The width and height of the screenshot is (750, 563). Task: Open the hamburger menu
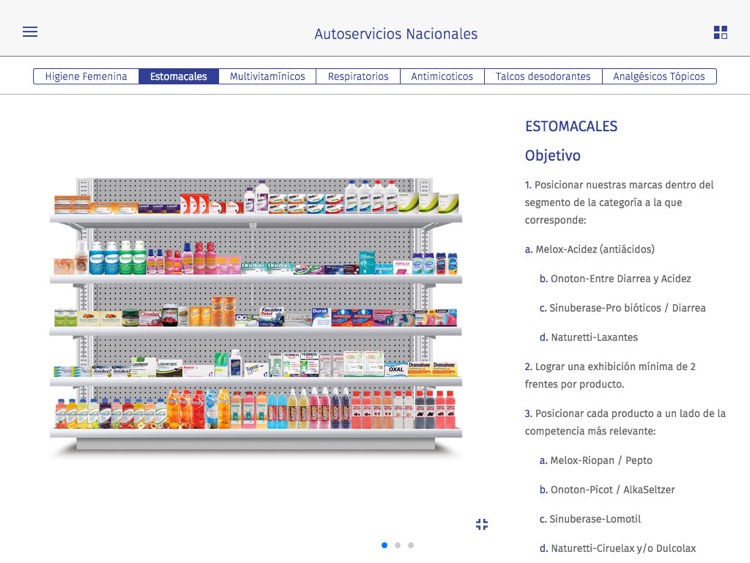pyautogui.click(x=30, y=32)
